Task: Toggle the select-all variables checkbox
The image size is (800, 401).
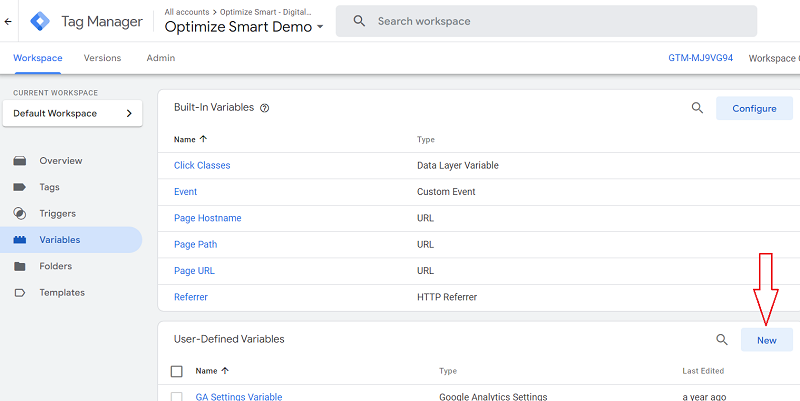Action: 177,371
